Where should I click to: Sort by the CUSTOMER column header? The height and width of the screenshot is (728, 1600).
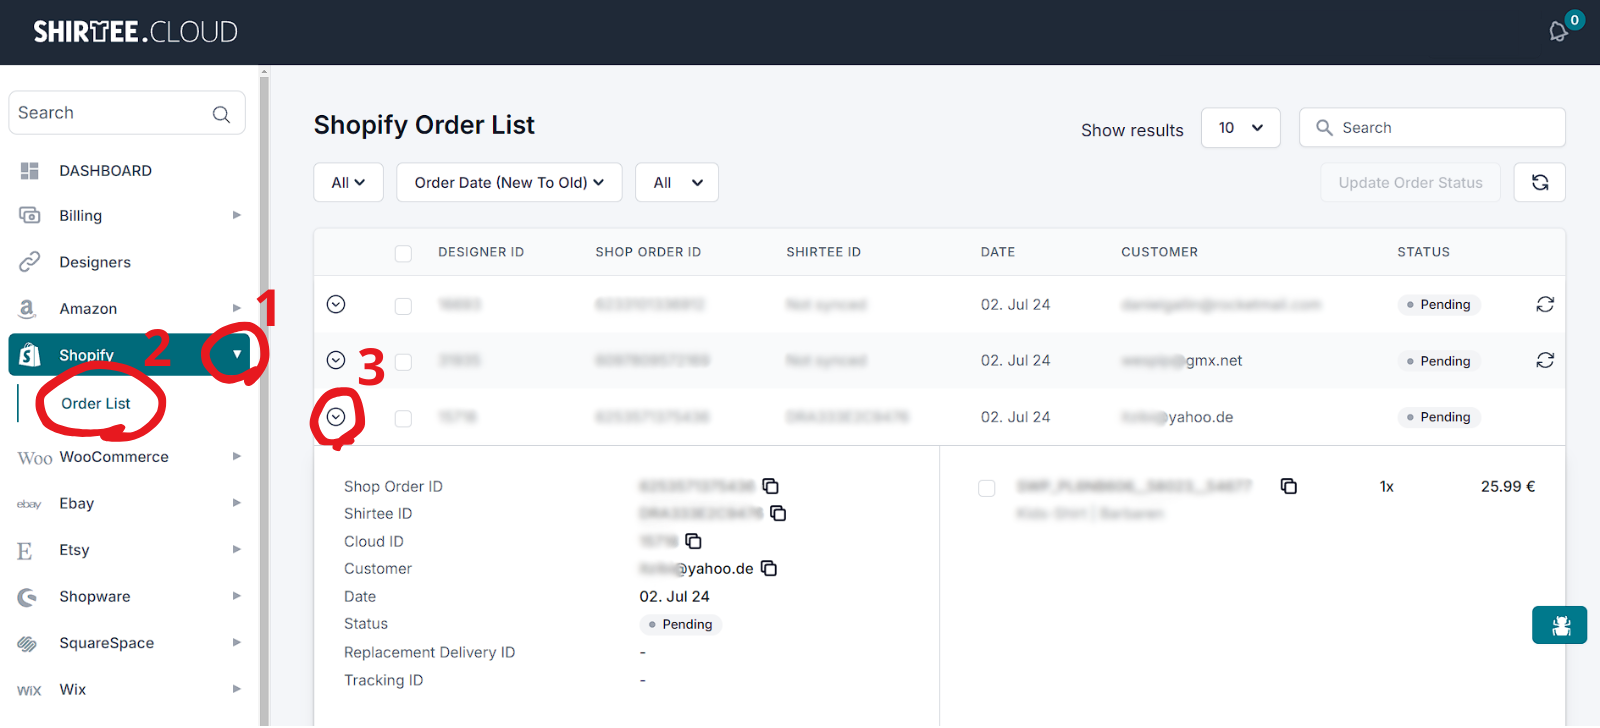(1159, 252)
